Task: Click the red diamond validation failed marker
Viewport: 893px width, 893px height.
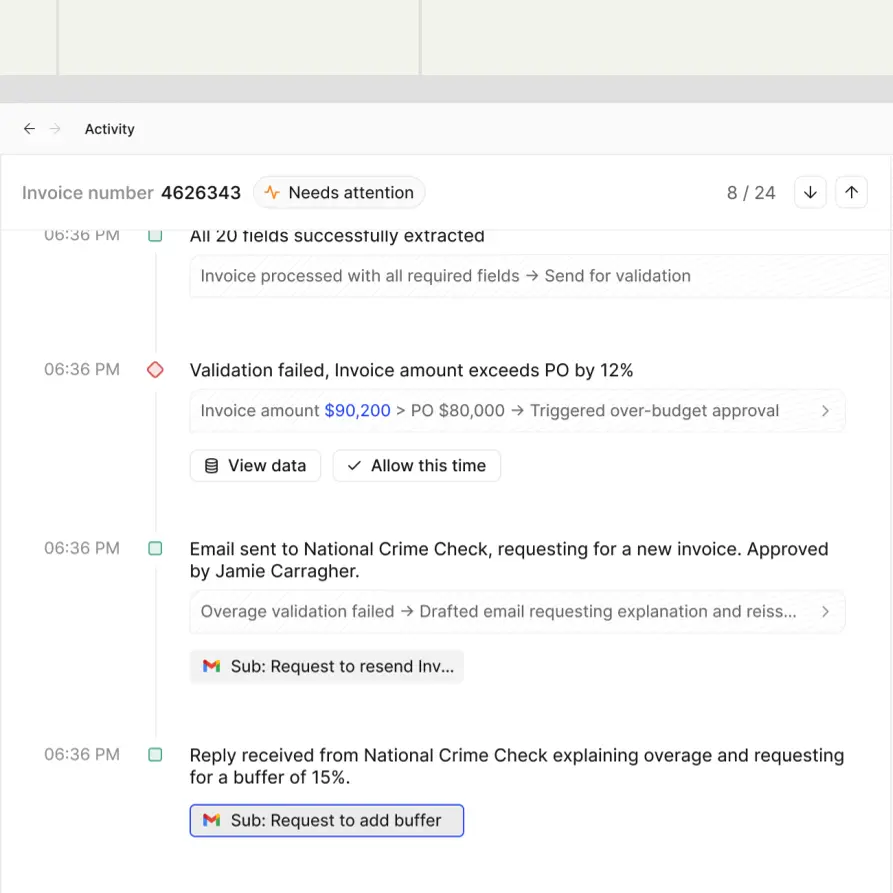Action: 155,370
